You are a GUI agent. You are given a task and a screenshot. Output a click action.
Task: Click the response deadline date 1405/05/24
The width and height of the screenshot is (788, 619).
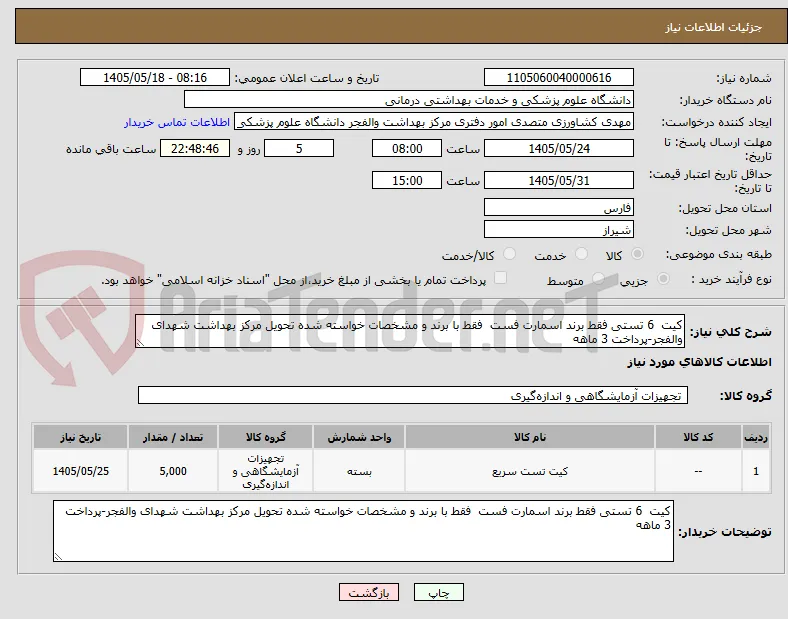(x=558, y=148)
